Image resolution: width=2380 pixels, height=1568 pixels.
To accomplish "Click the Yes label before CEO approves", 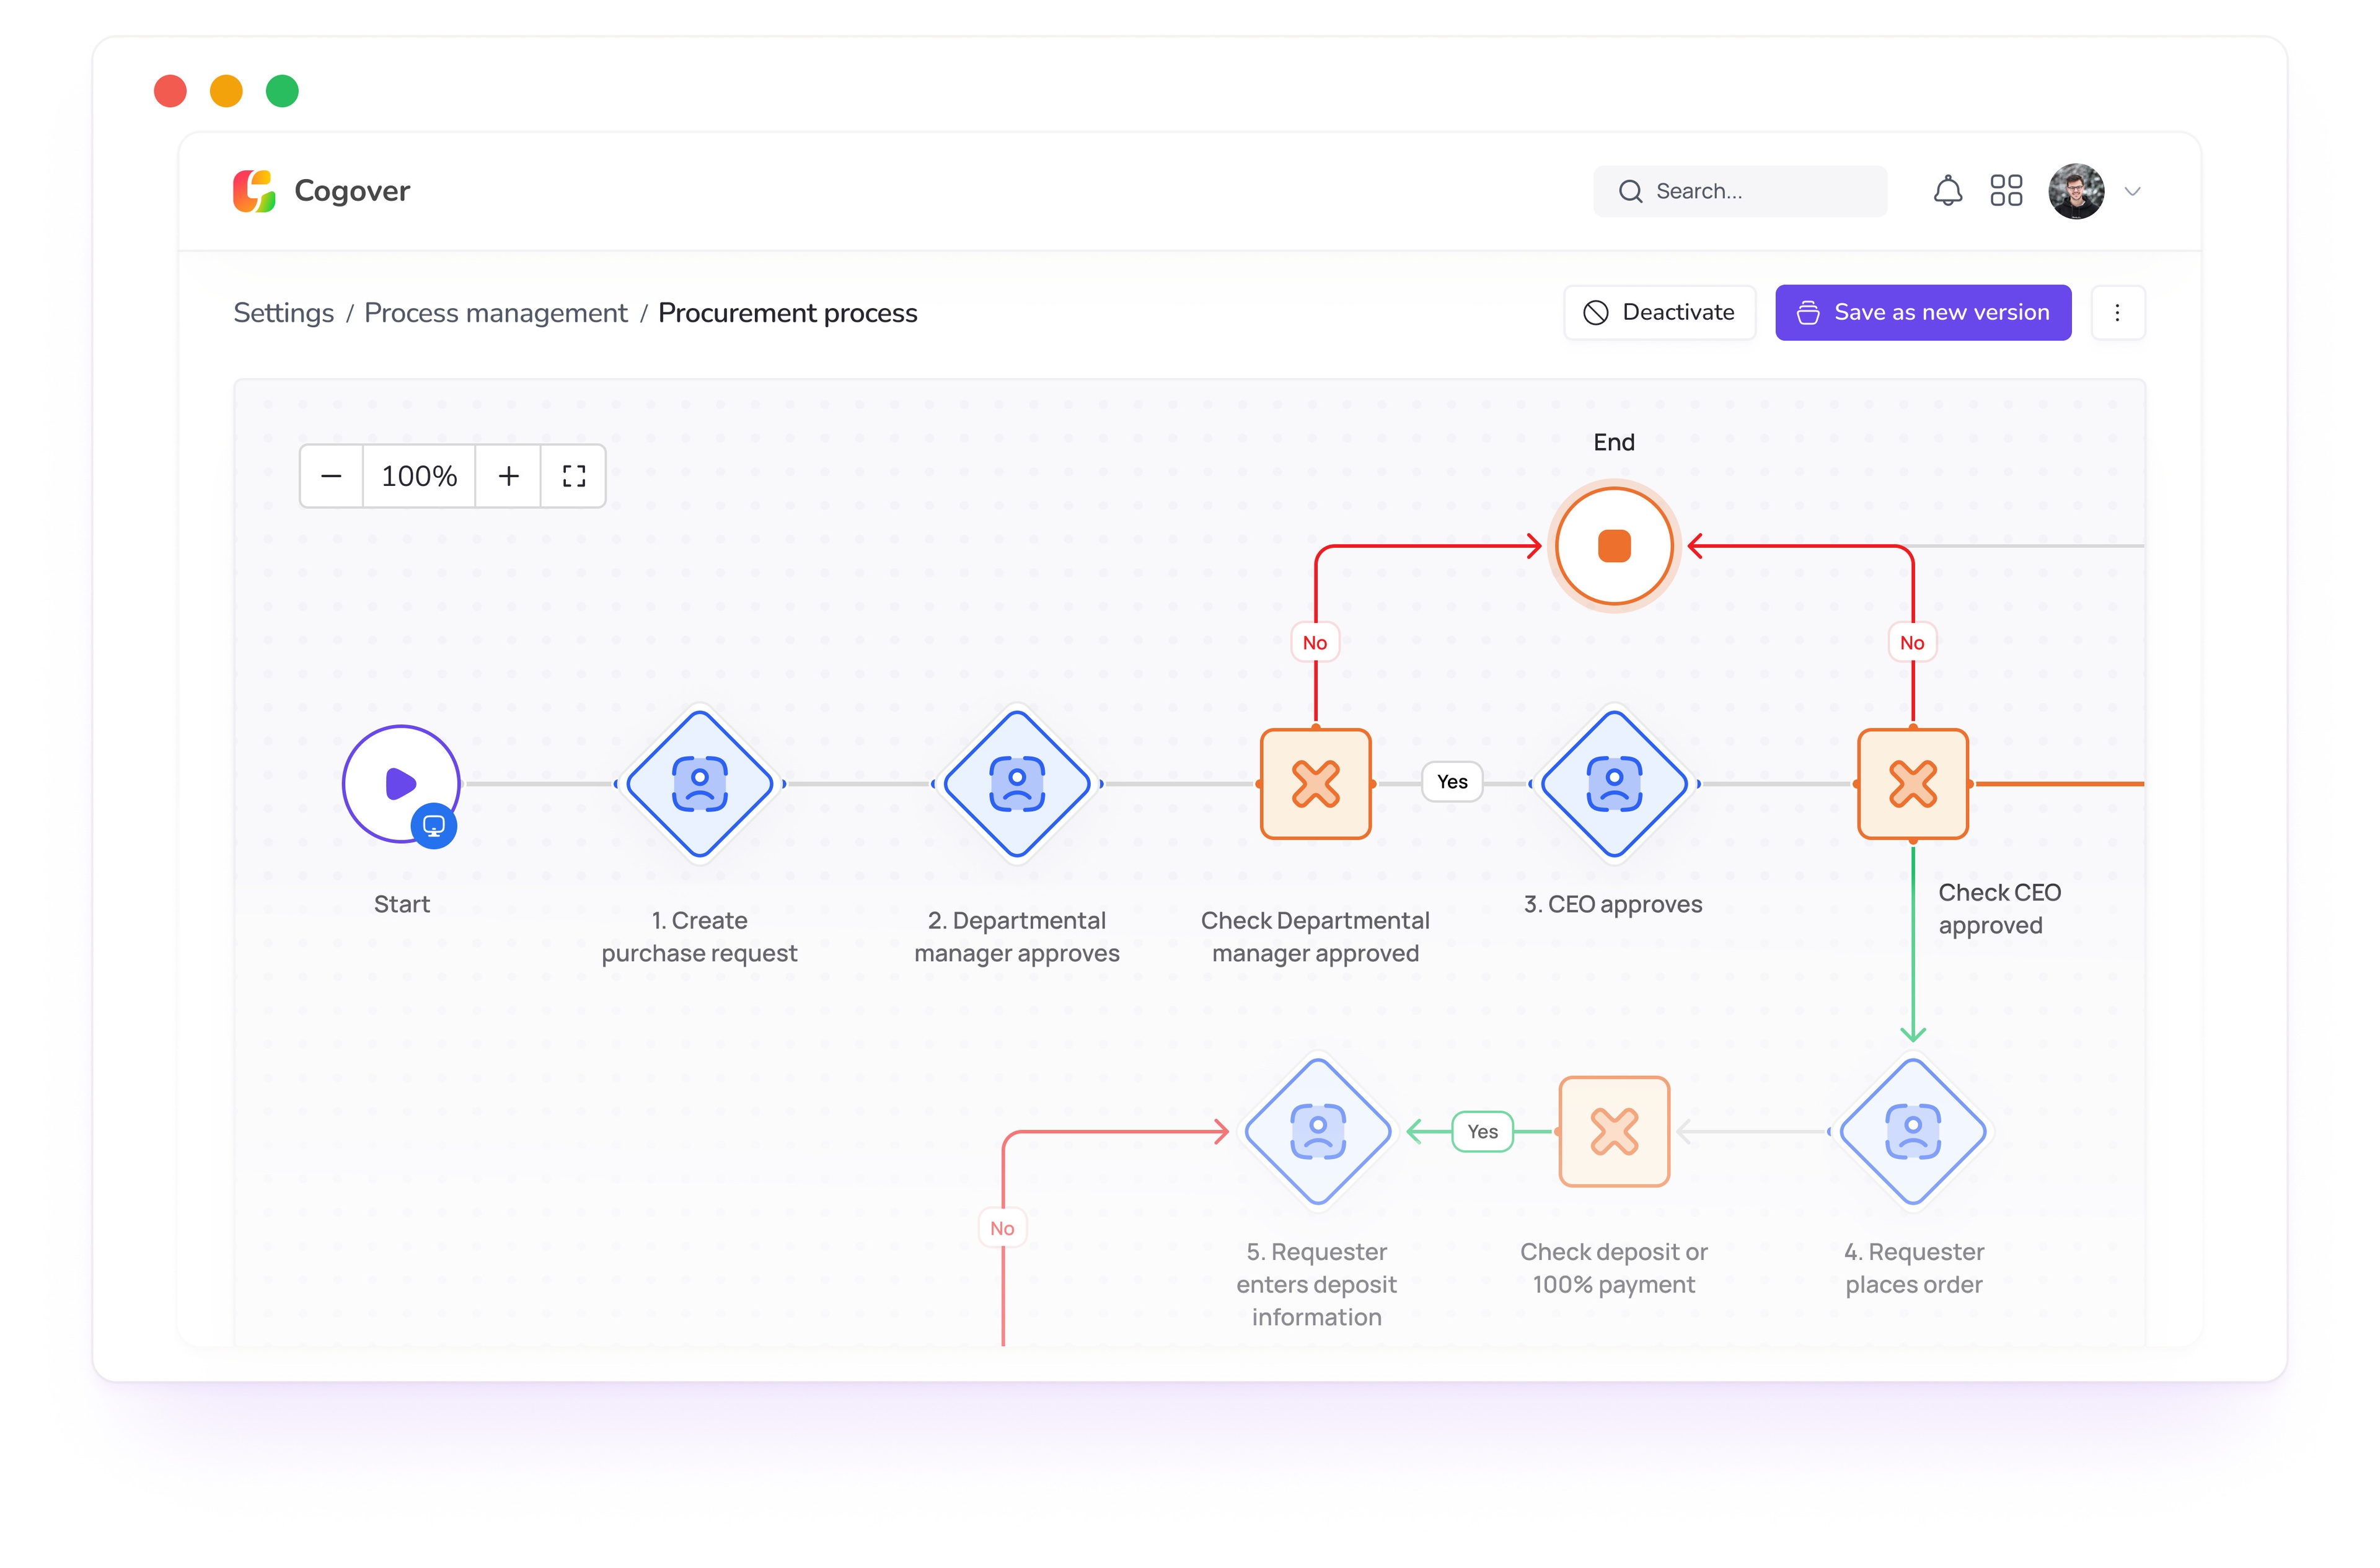I will (x=1452, y=782).
